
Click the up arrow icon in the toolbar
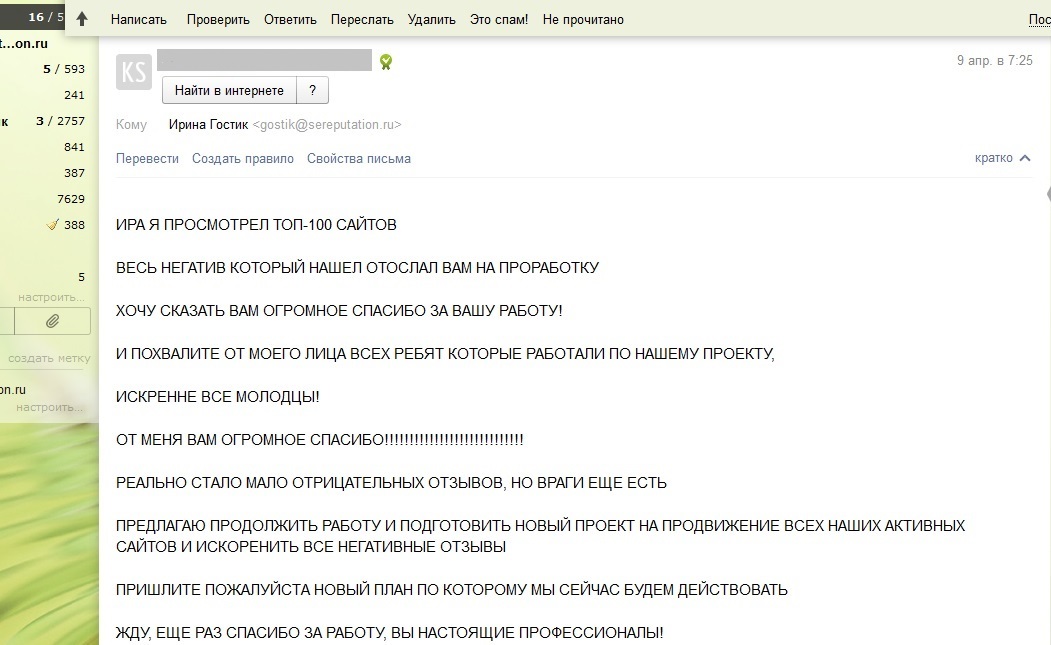pos(82,19)
